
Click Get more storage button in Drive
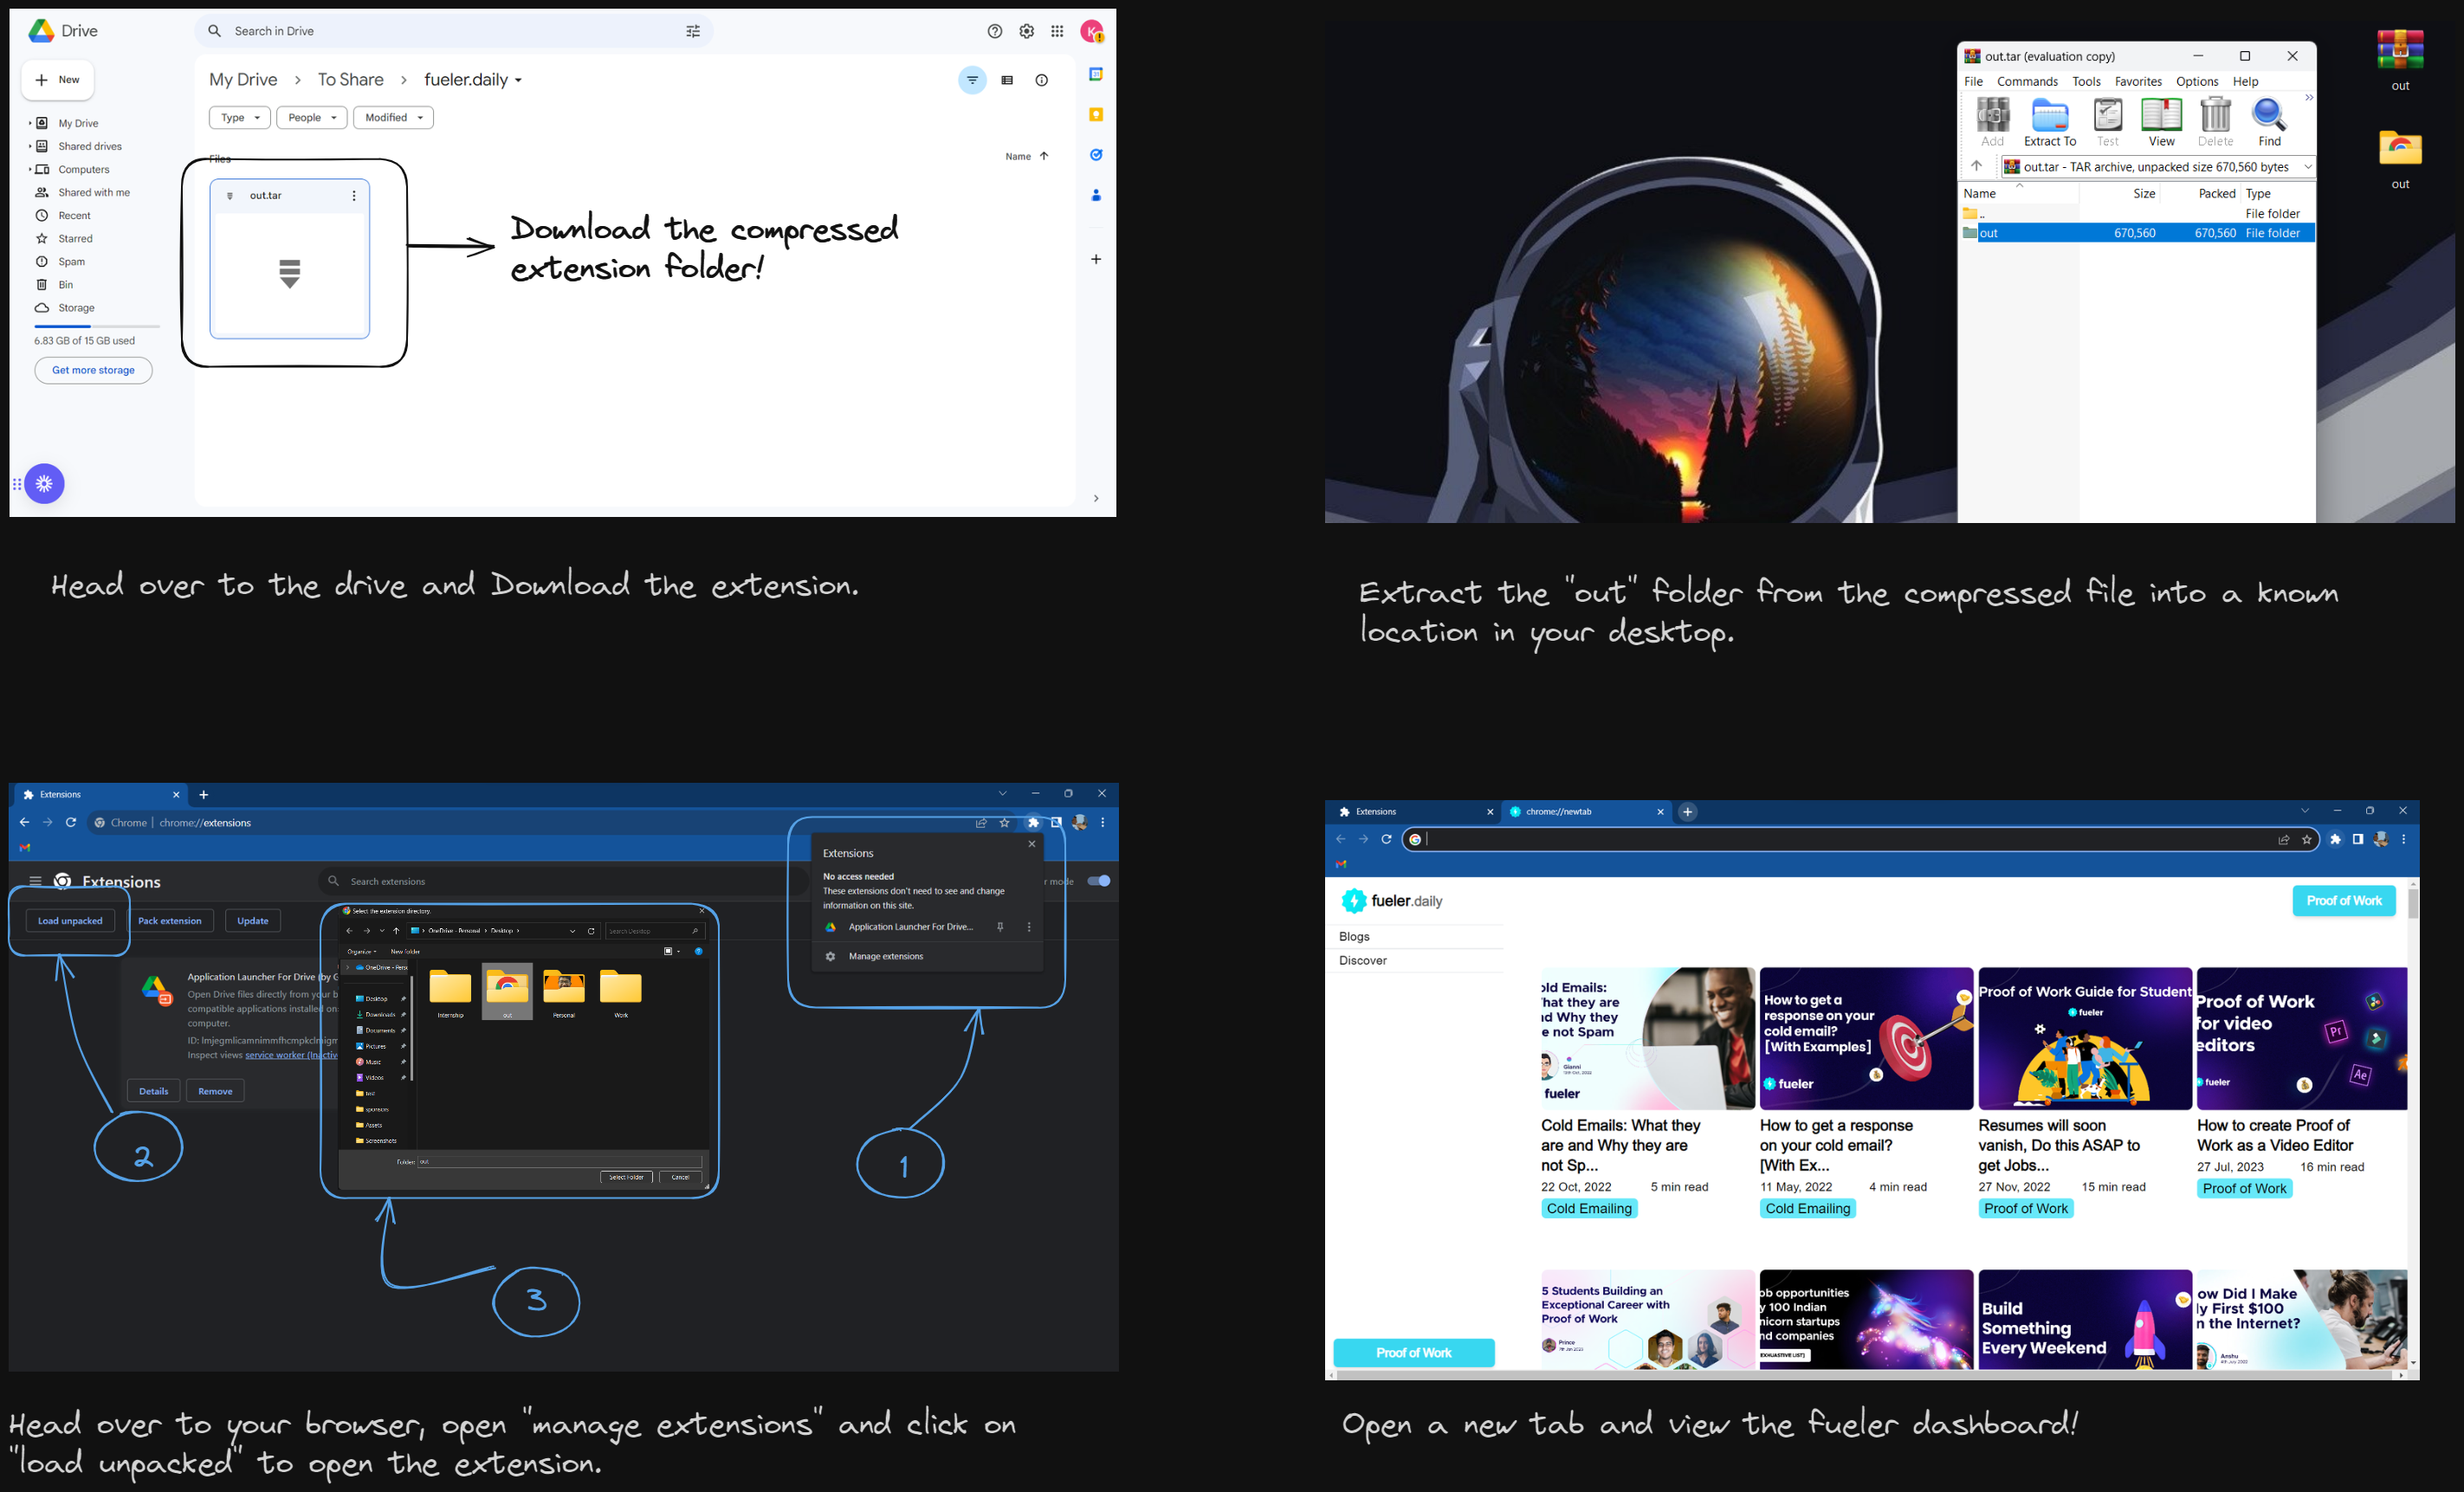pyautogui.click(x=93, y=370)
